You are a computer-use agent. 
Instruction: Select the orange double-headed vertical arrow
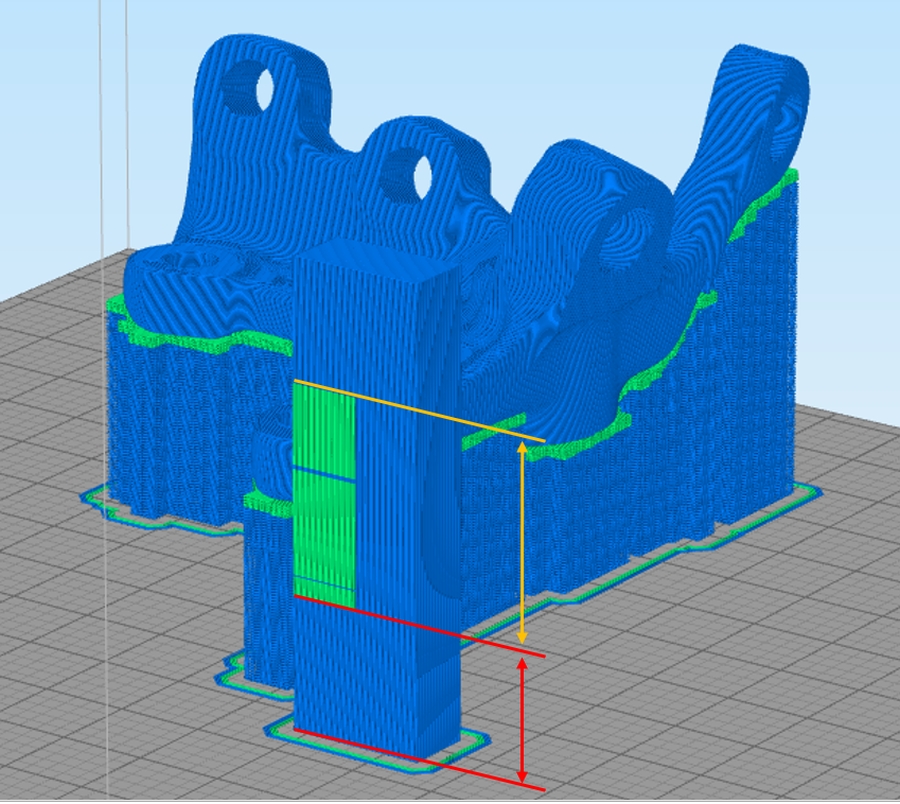tap(522, 540)
